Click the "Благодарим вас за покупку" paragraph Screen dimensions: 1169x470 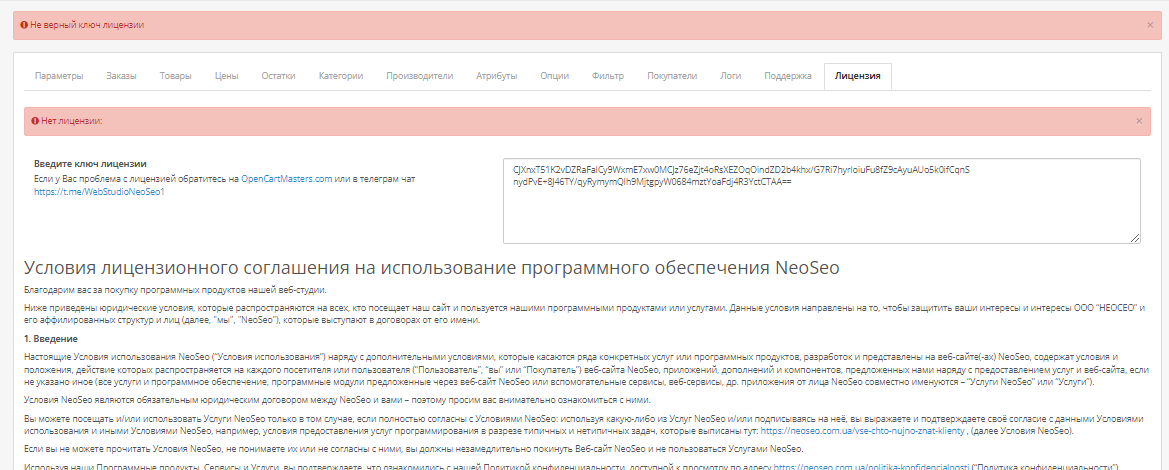tap(175, 290)
